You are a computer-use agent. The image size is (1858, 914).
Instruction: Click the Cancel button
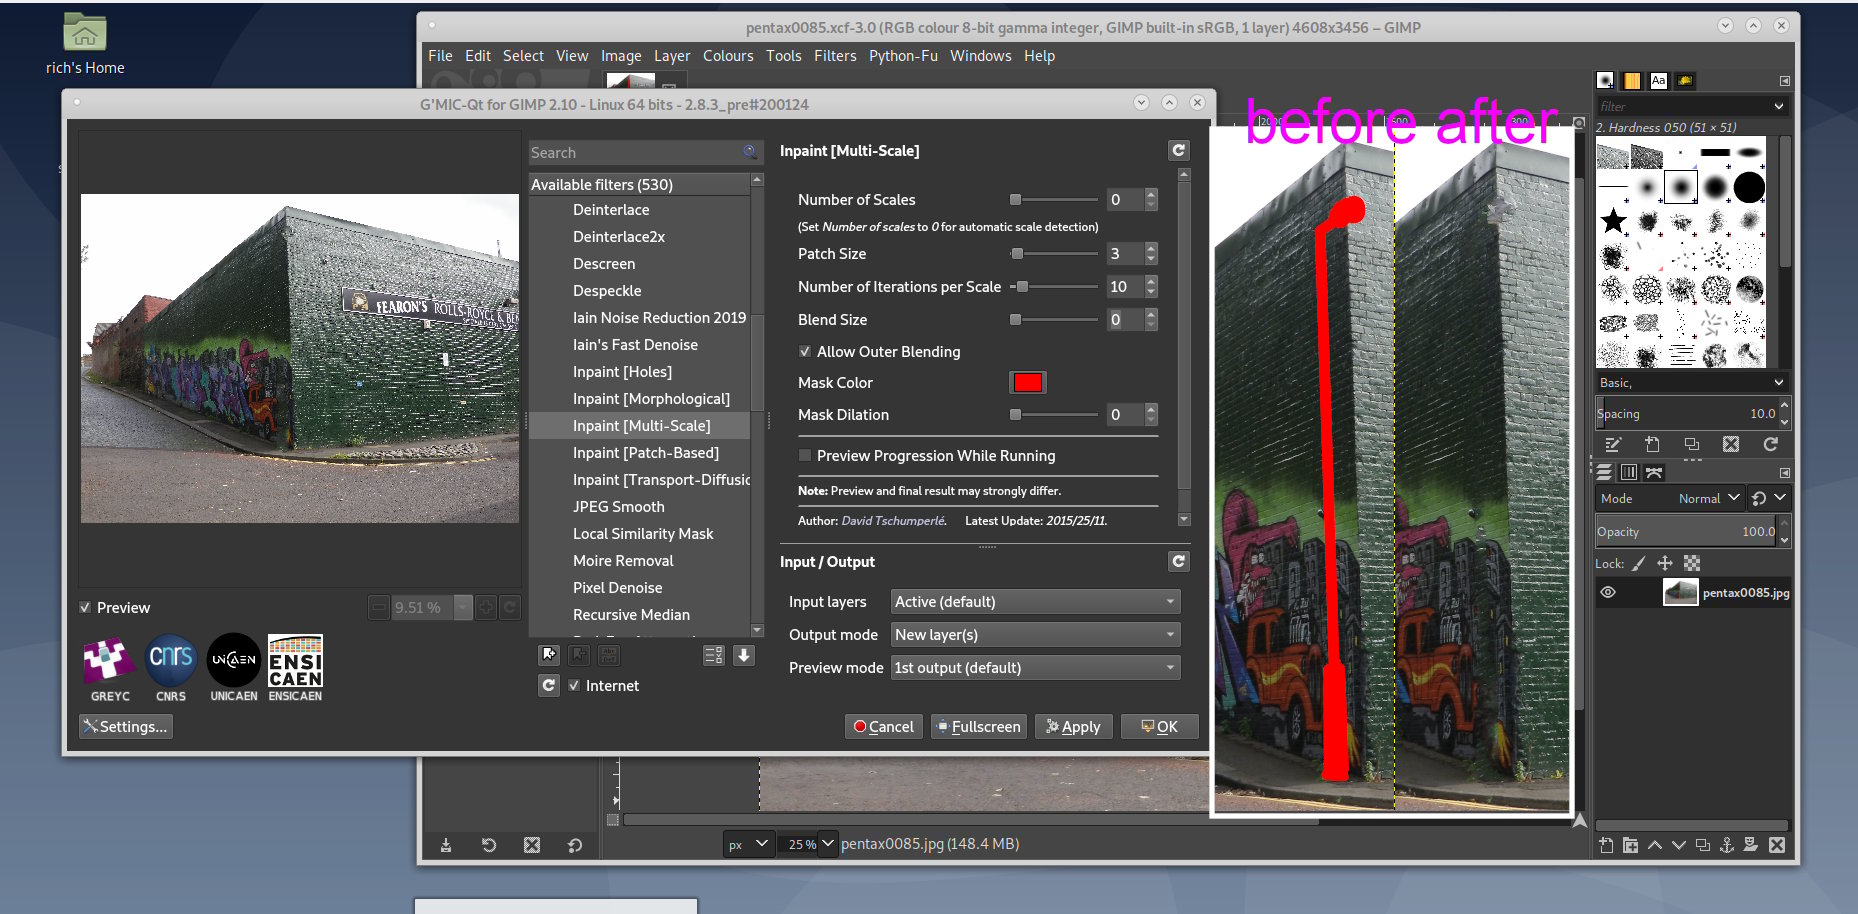tap(884, 727)
